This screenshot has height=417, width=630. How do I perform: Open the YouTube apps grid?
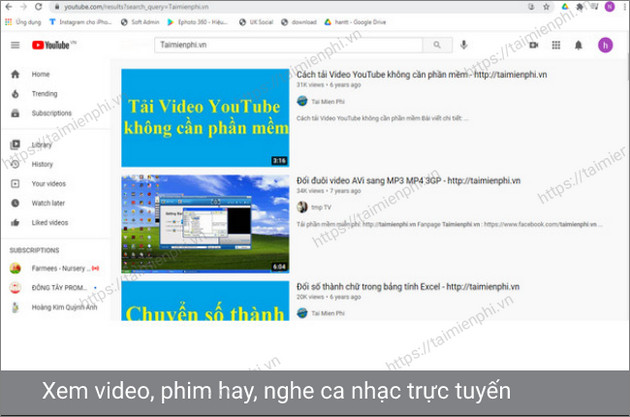point(556,45)
